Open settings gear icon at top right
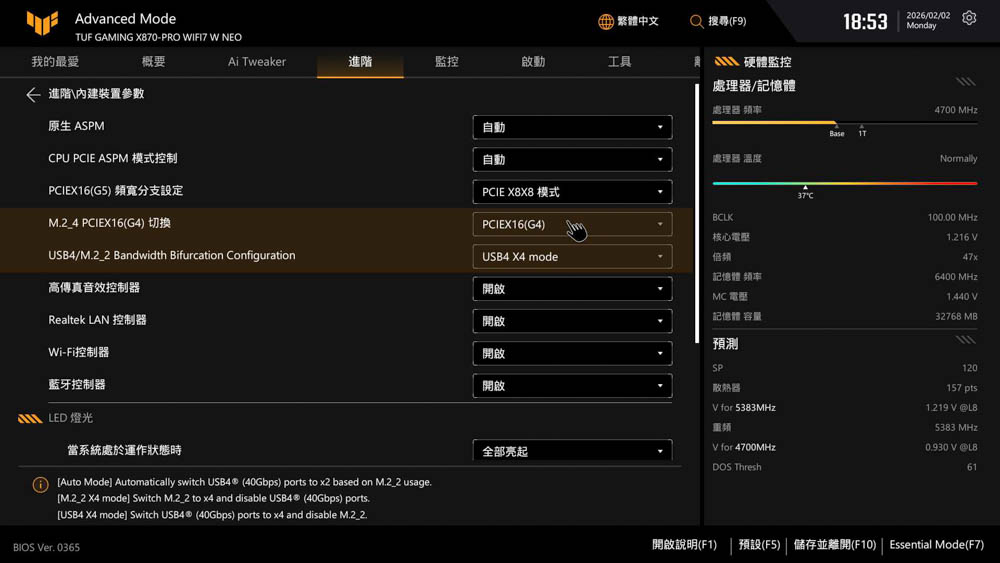 pos(969,19)
